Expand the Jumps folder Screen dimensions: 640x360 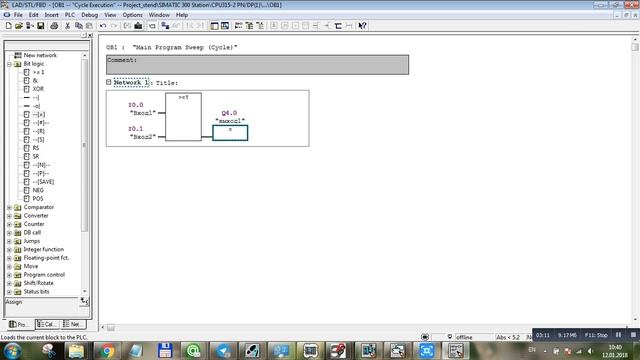click(x=9, y=241)
